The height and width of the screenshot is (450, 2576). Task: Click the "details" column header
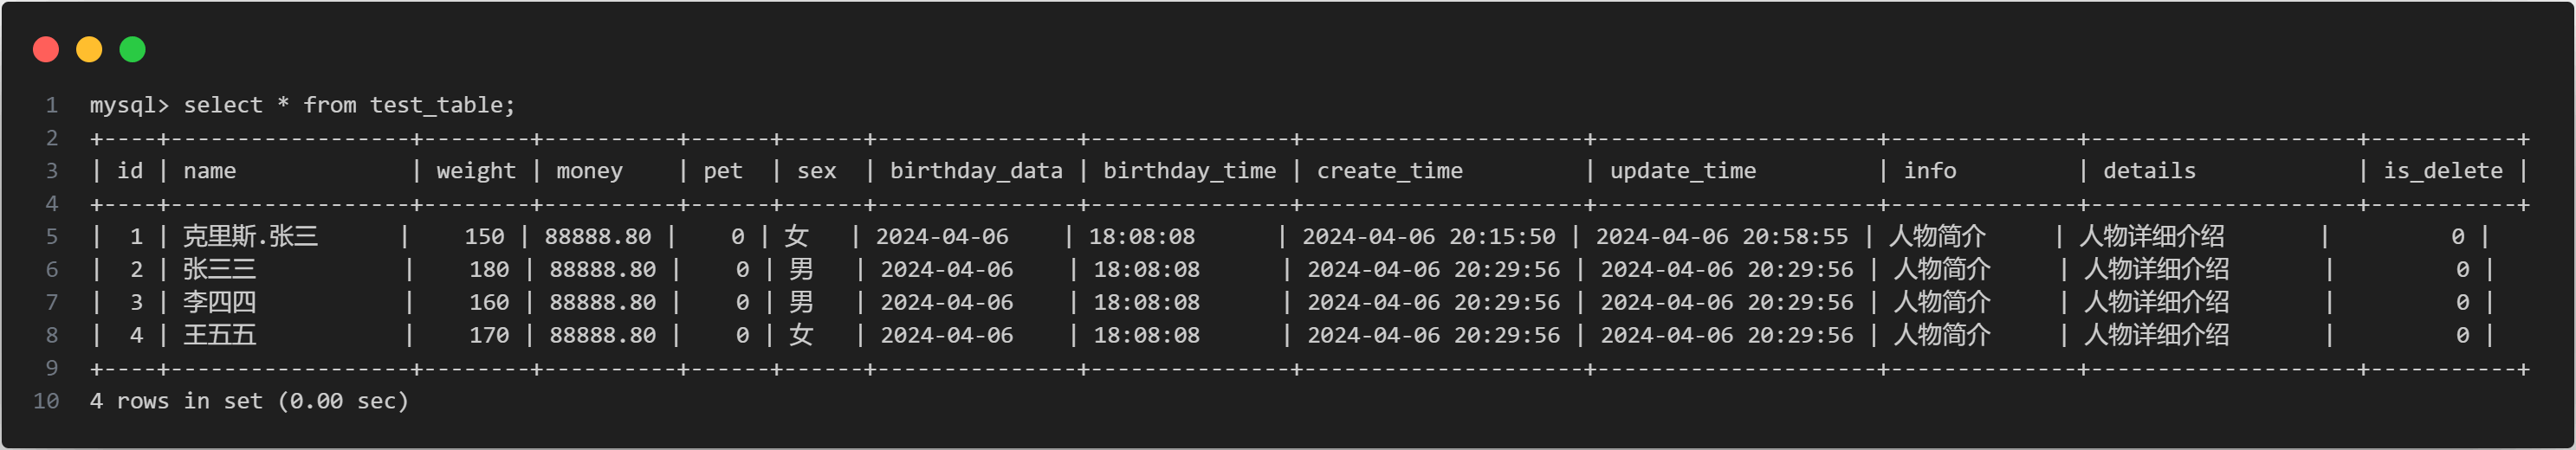click(2149, 171)
